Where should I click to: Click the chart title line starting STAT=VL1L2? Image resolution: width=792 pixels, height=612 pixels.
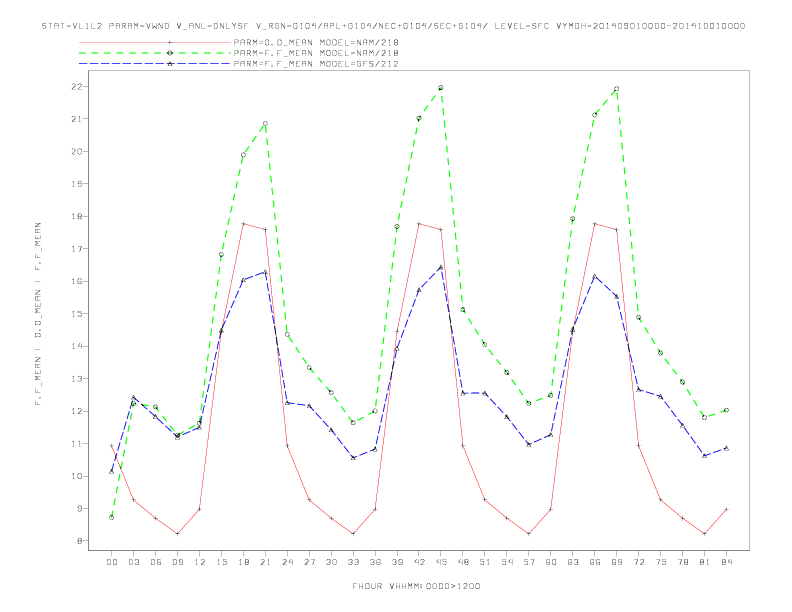point(393,26)
